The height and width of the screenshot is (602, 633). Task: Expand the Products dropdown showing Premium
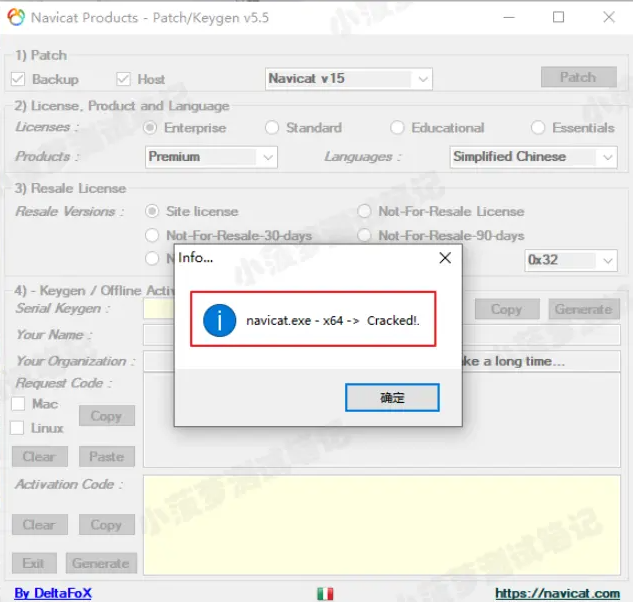click(267, 157)
